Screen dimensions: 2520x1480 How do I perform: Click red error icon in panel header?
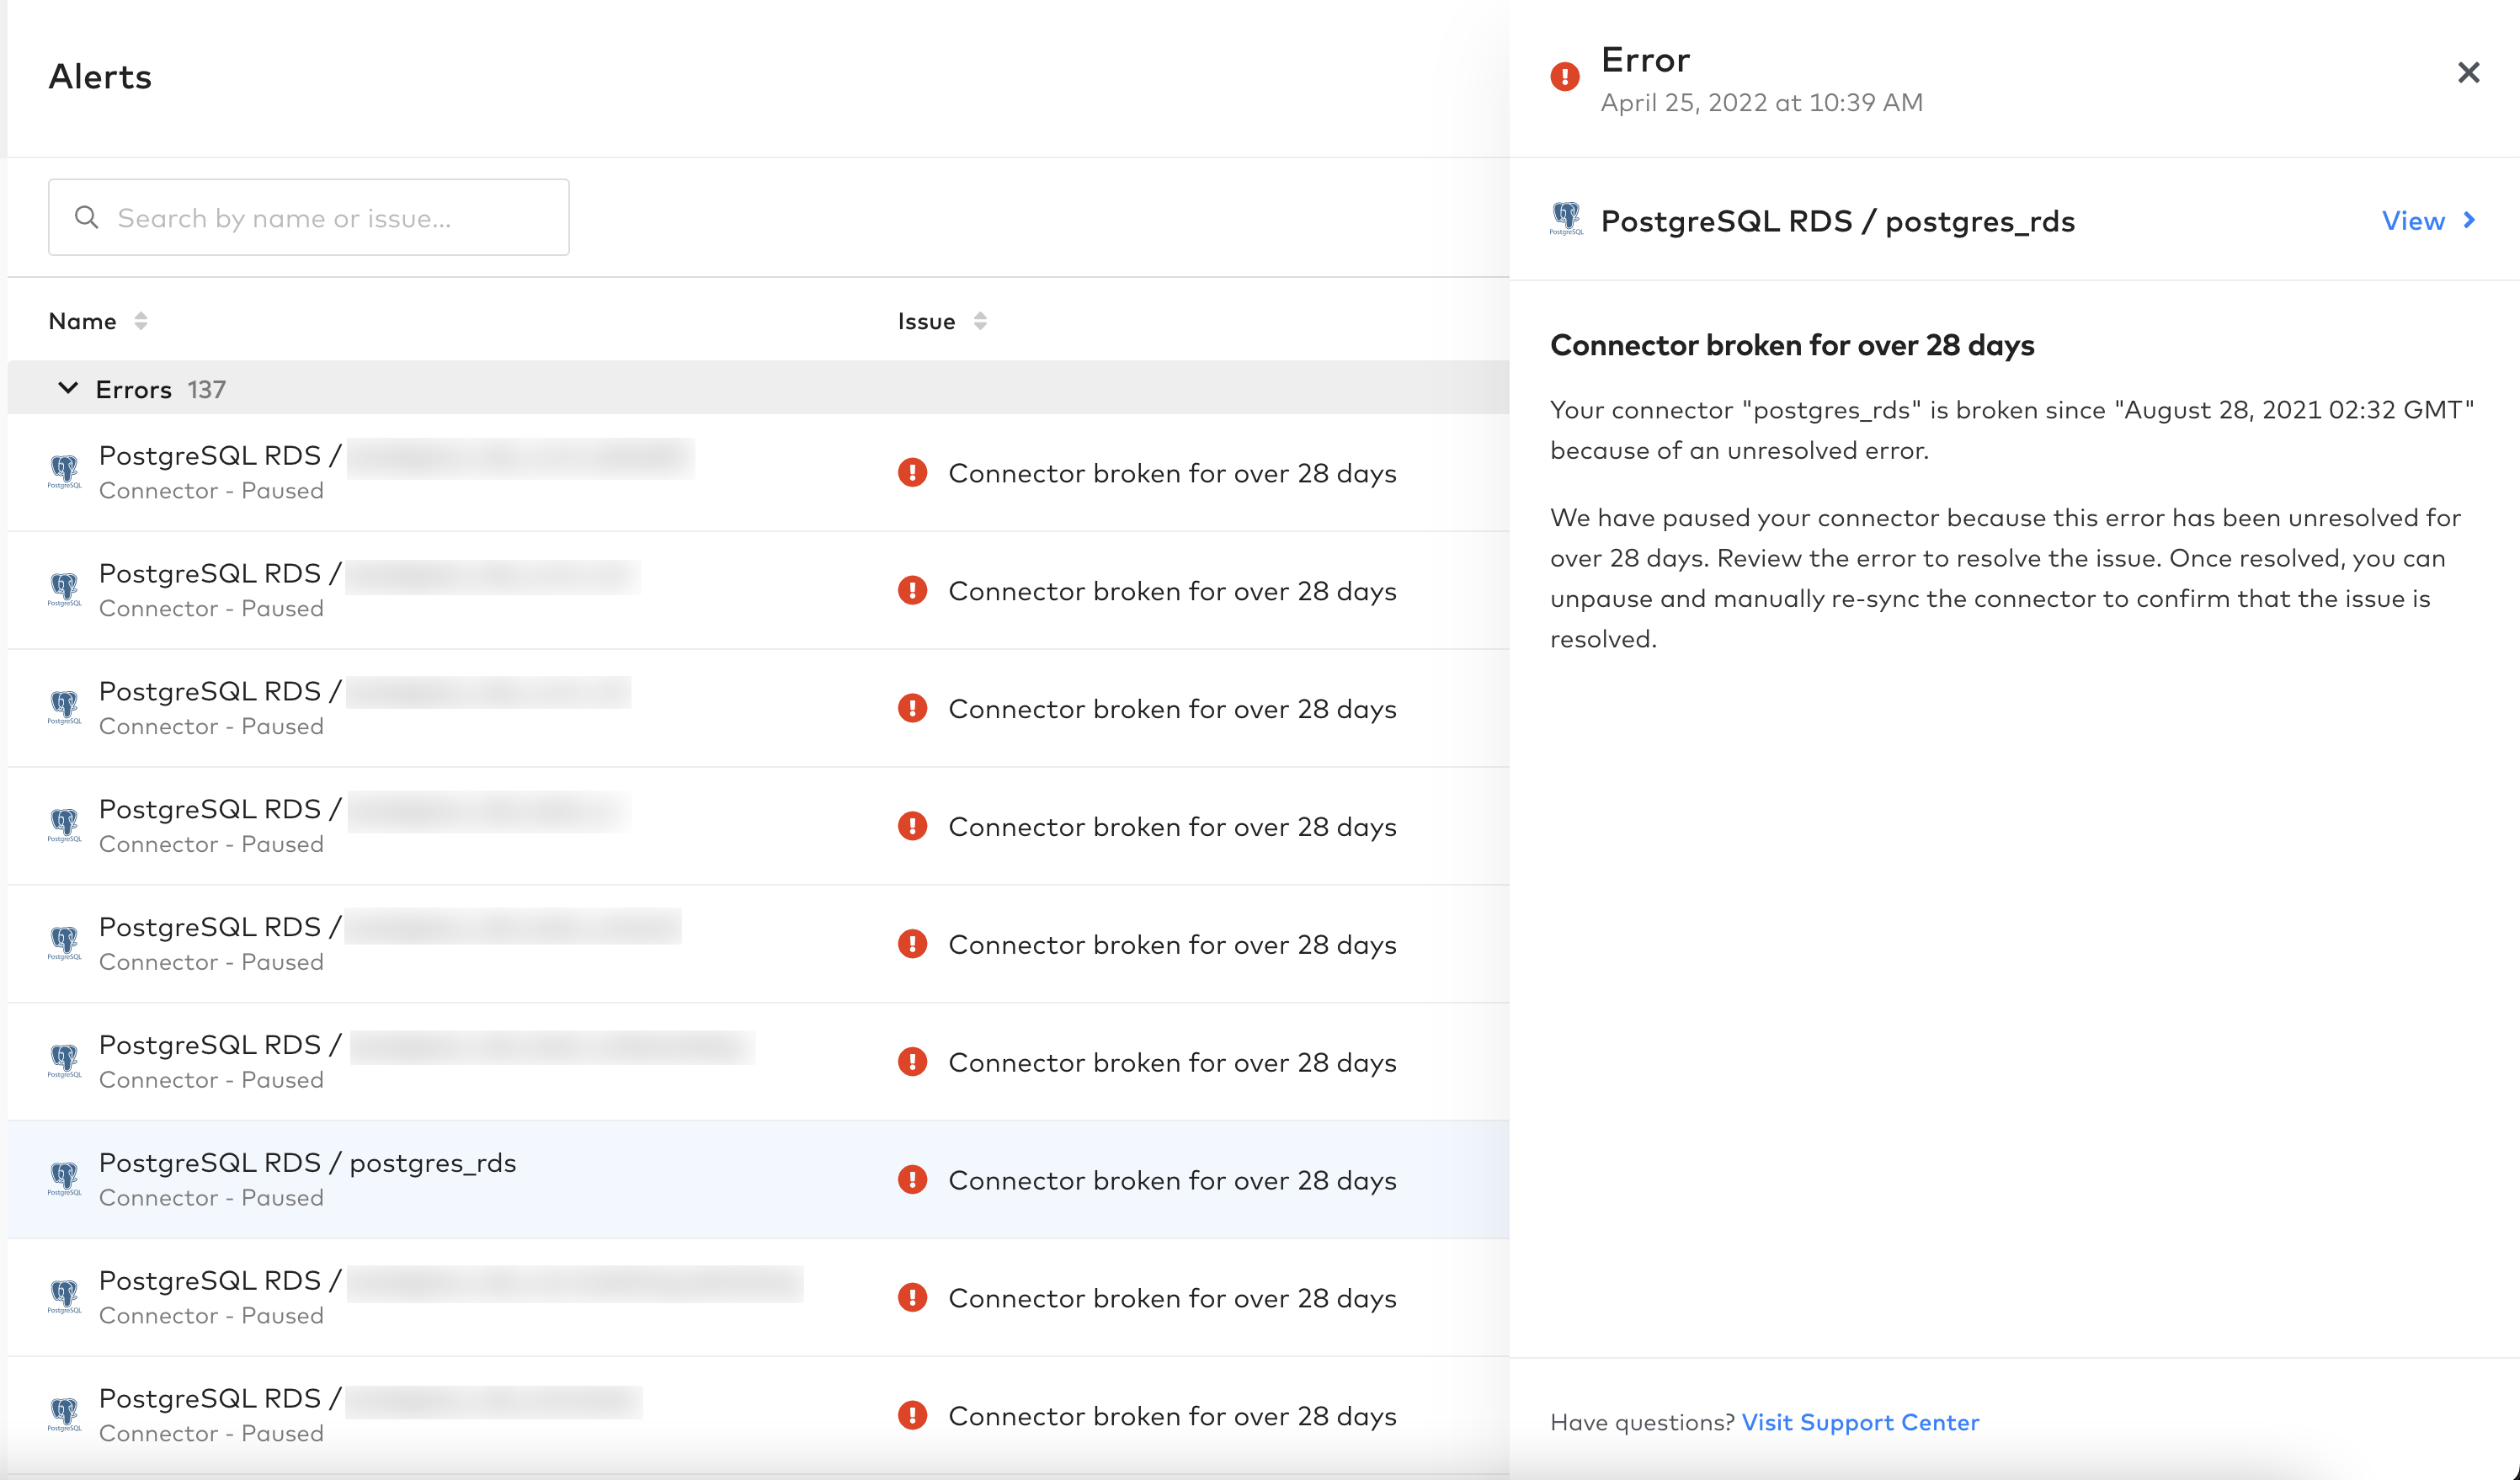1565,76
